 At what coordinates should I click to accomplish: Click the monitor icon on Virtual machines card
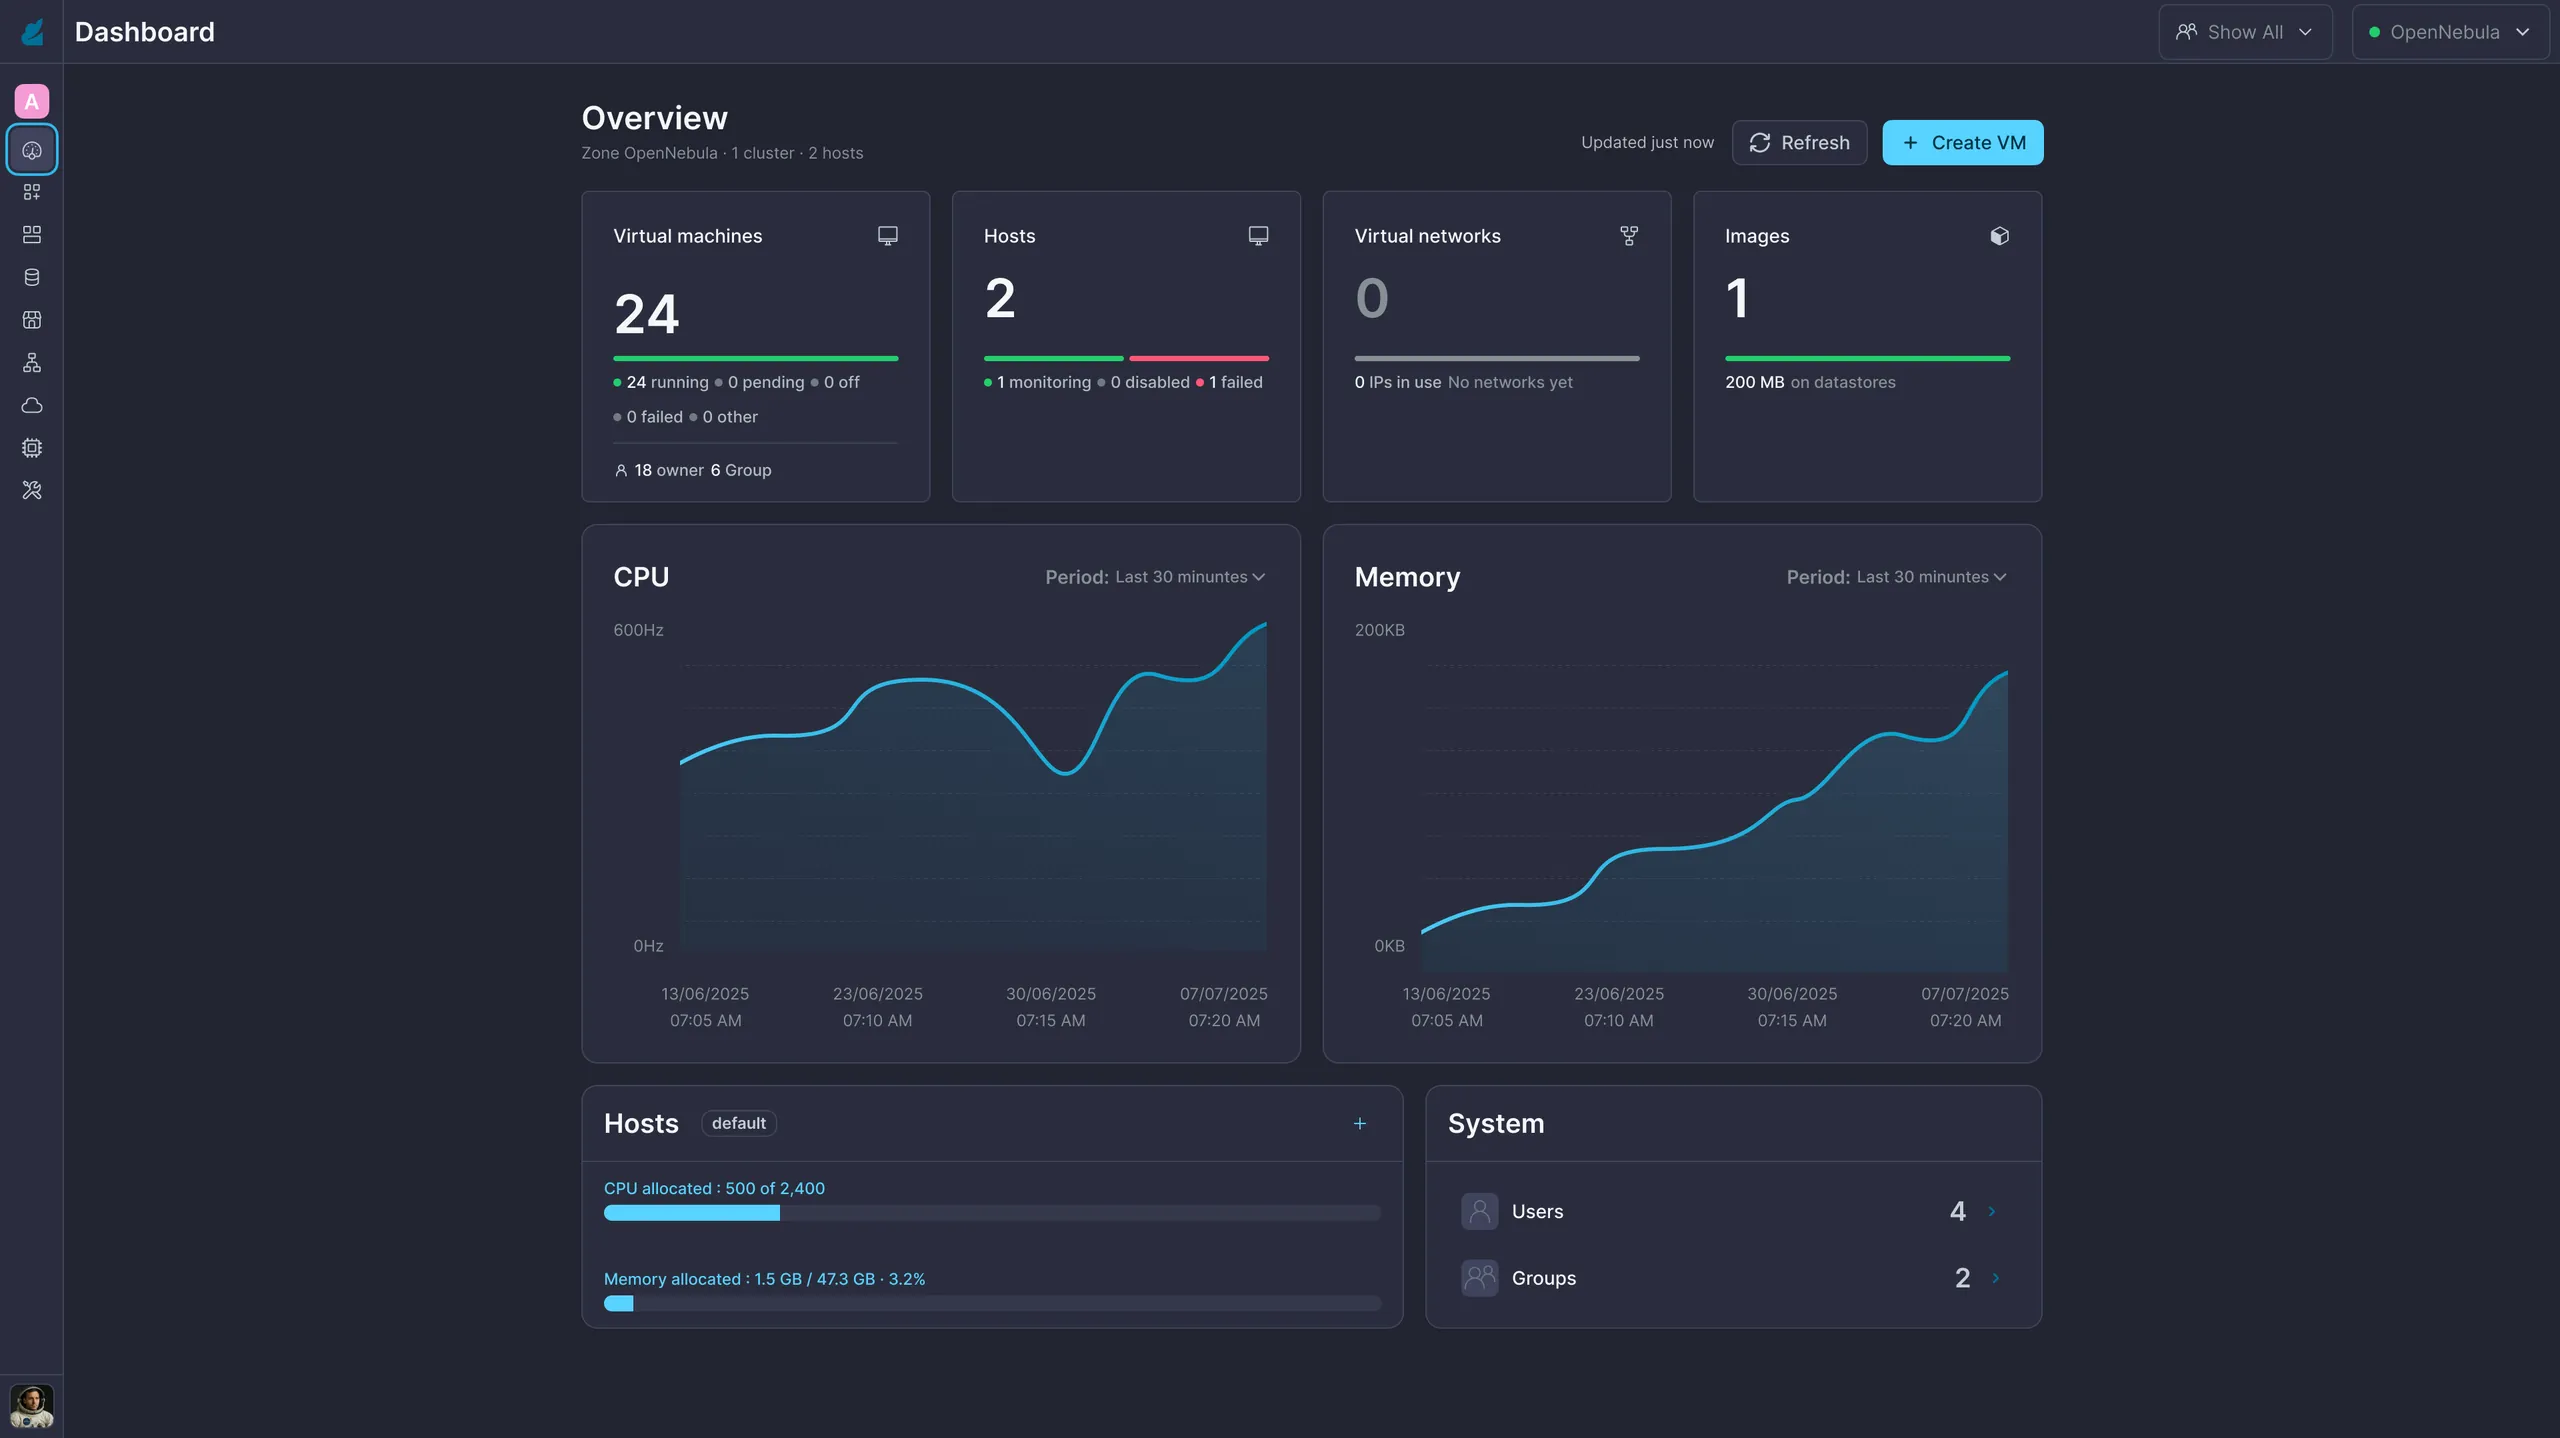coord(887,236)
